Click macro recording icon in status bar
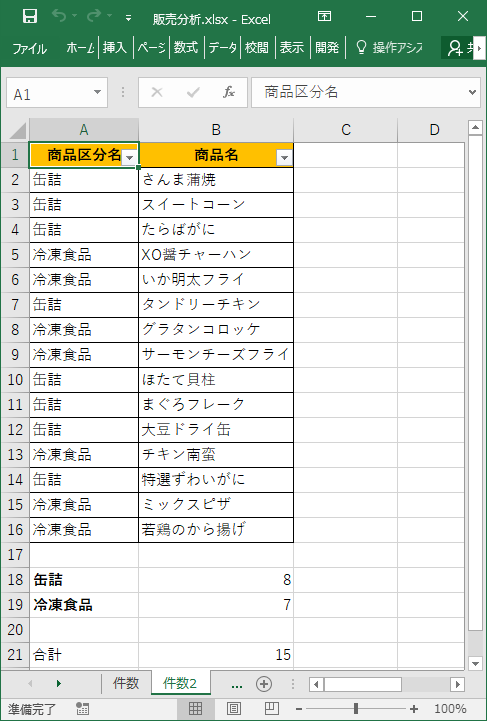The image size is (487, 721). (x=83, y=709)
